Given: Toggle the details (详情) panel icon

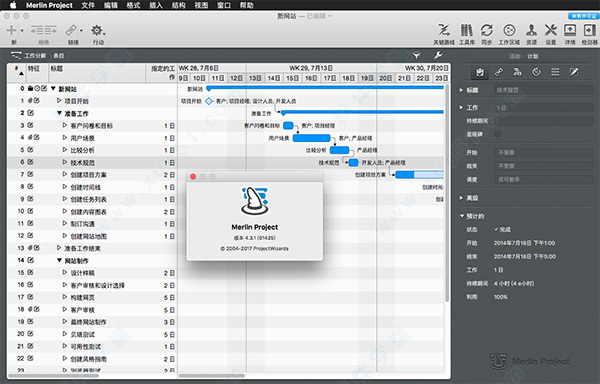Looking at the screenshot, I should [570, 30].
